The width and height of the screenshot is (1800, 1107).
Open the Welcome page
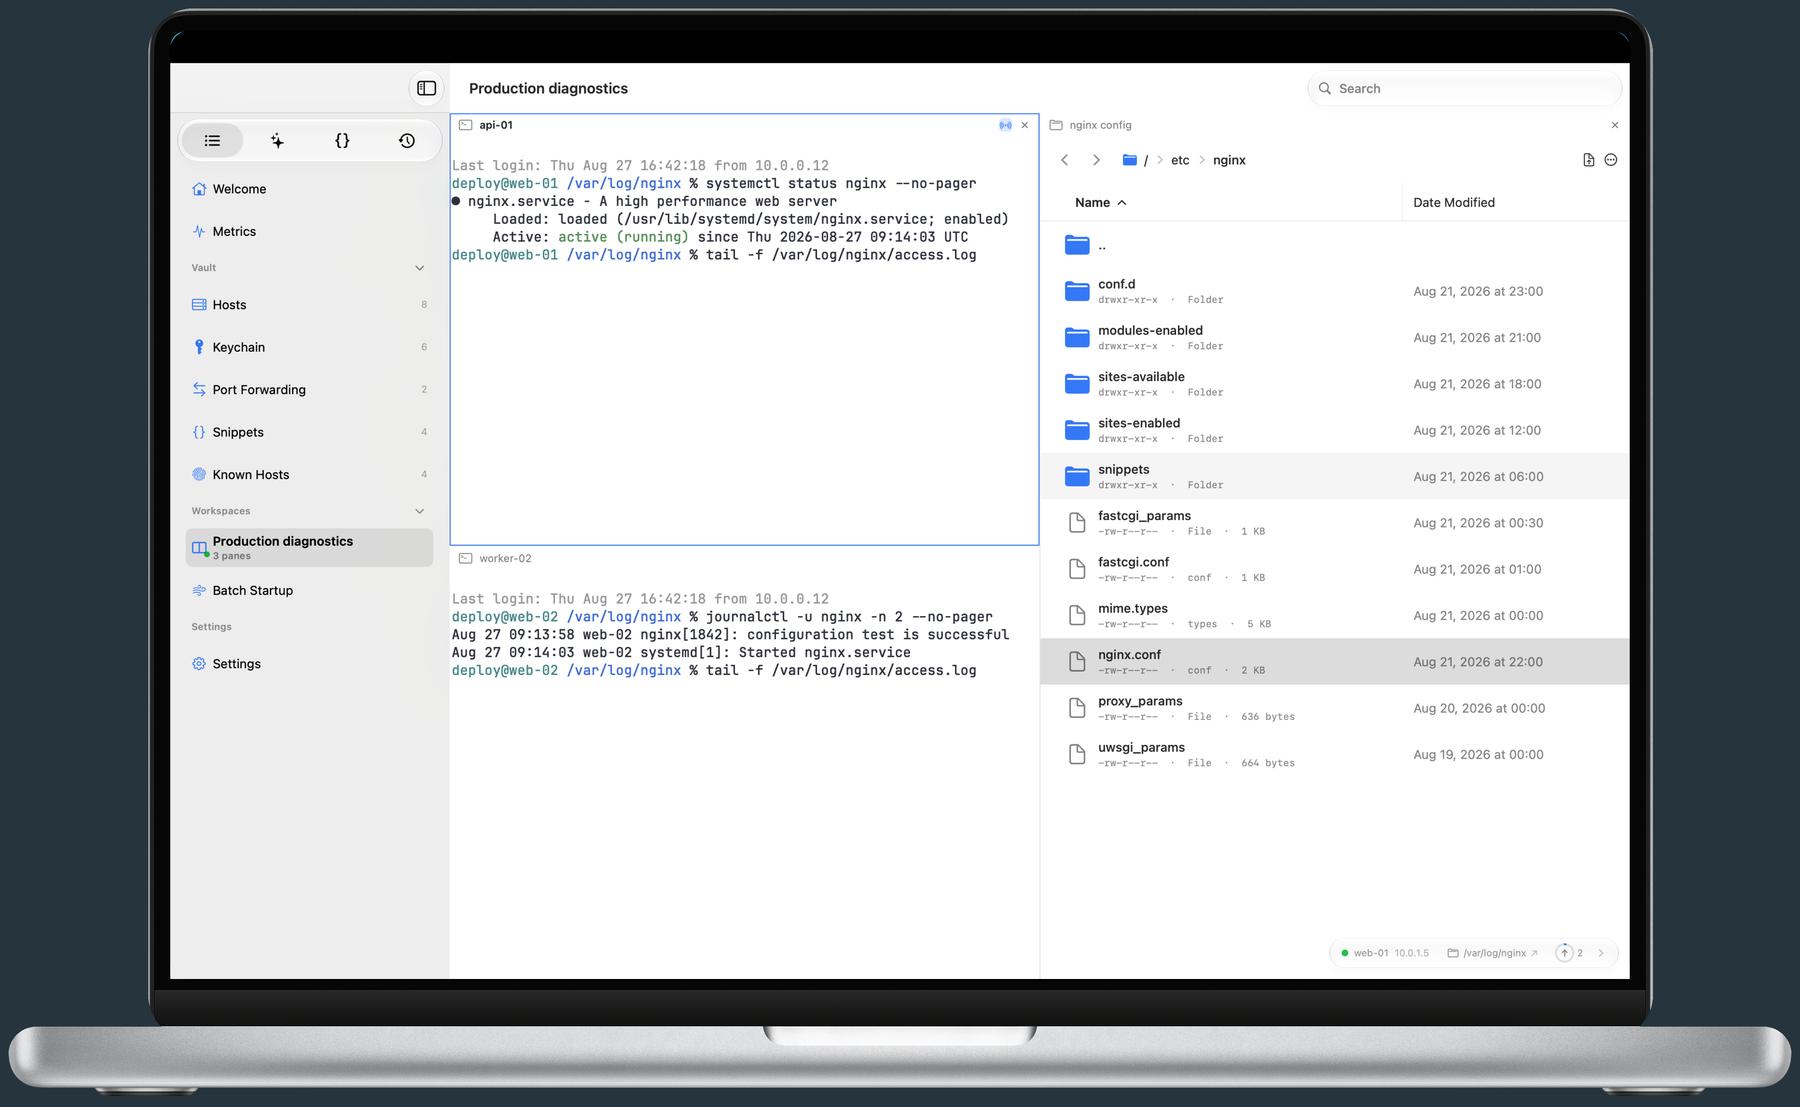309,189
